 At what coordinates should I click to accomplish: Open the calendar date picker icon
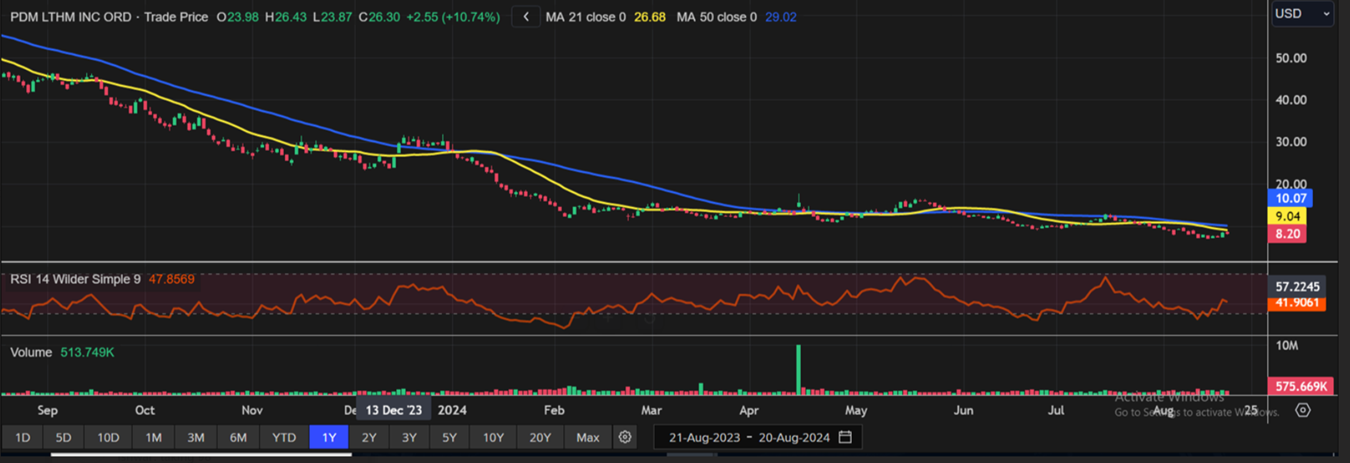coord(846,437)
